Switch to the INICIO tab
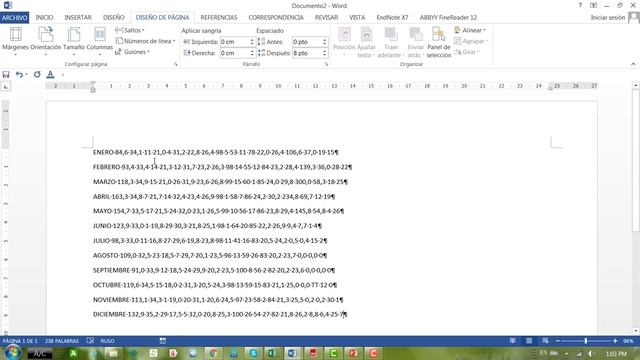The height and width of the screenshot is (360, 640). (44, 18)
